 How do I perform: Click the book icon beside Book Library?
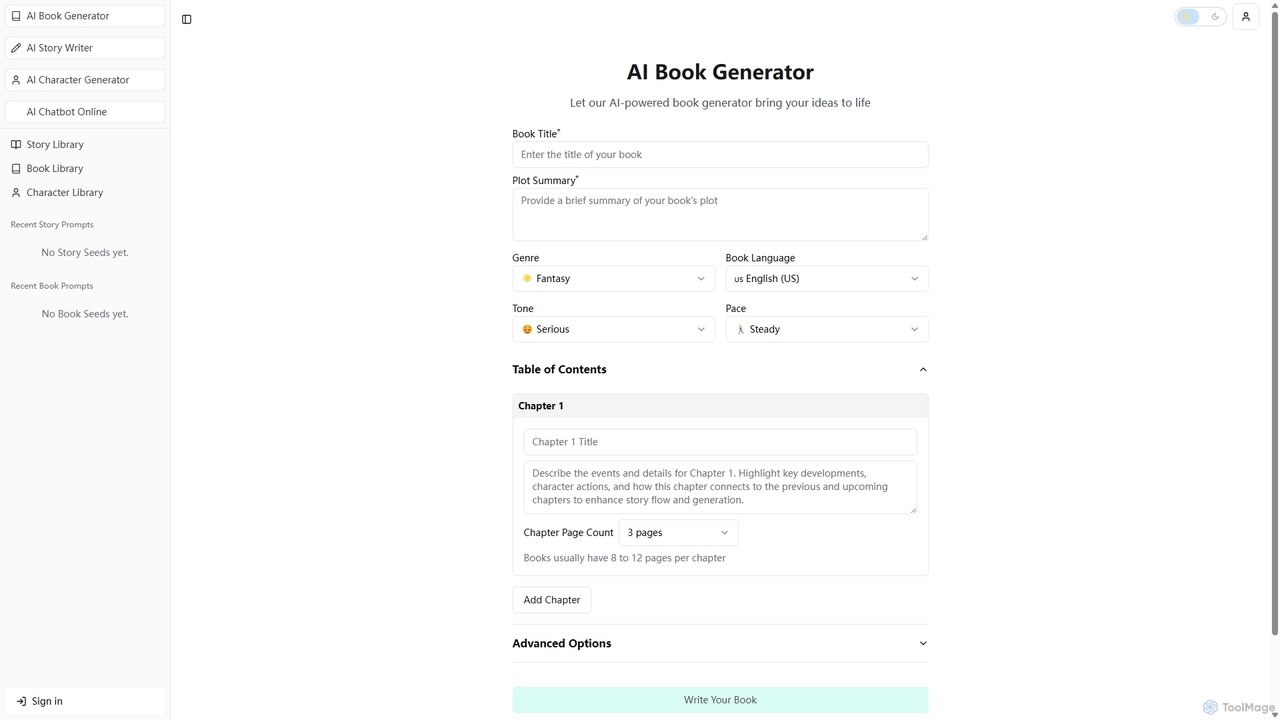tap(16, 168)
